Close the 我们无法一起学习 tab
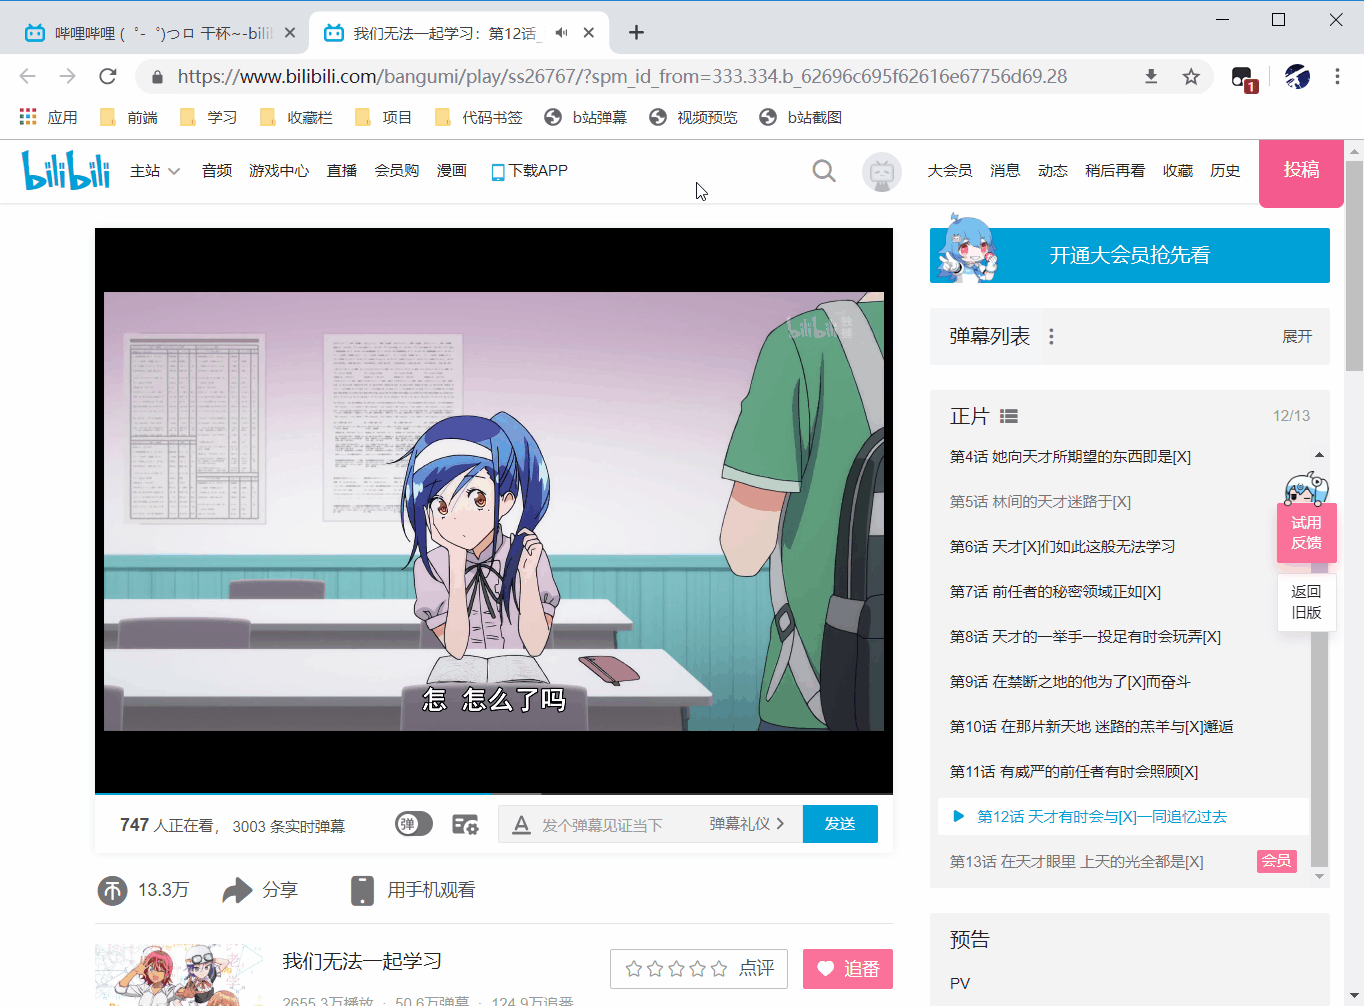This screenshot has height=1006, width=1364. pyautogui.click(x=589, y=33)
